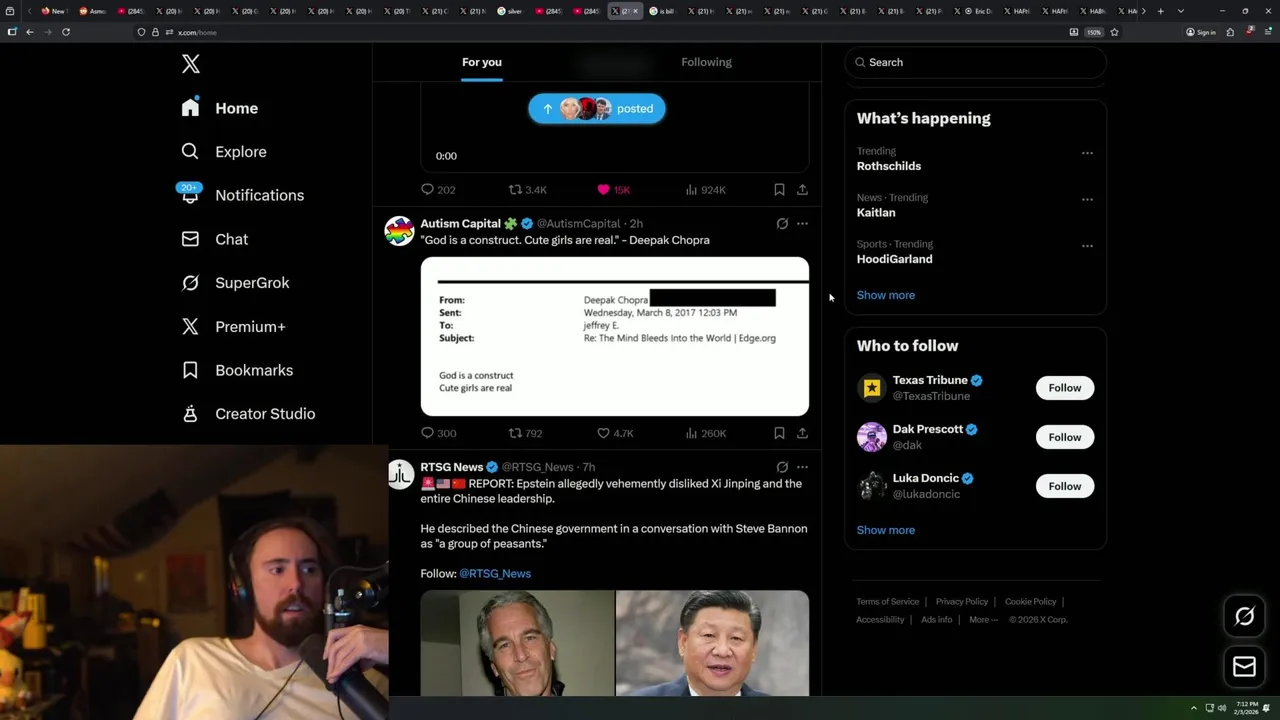Open the Cookie Policy link
This screenshot has height=720, width=1280.
1031,602
